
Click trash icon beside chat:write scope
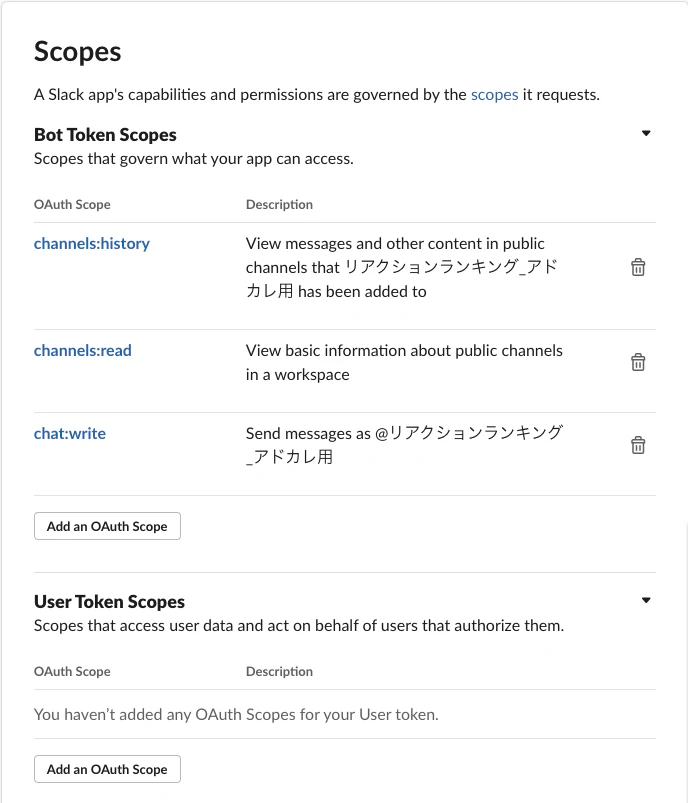pyautogui.click(x=638, y=445)
